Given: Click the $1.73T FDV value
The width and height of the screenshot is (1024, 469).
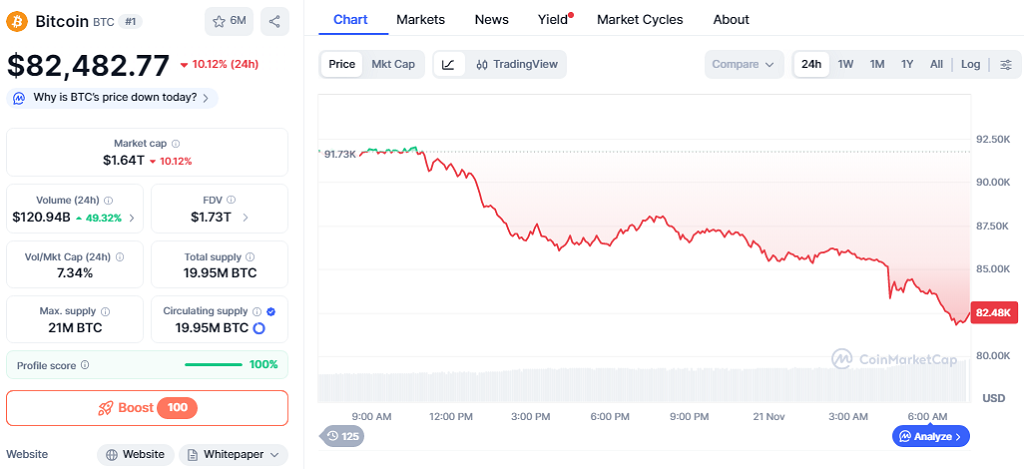Looking at the screenshot, I should [211, 218].
